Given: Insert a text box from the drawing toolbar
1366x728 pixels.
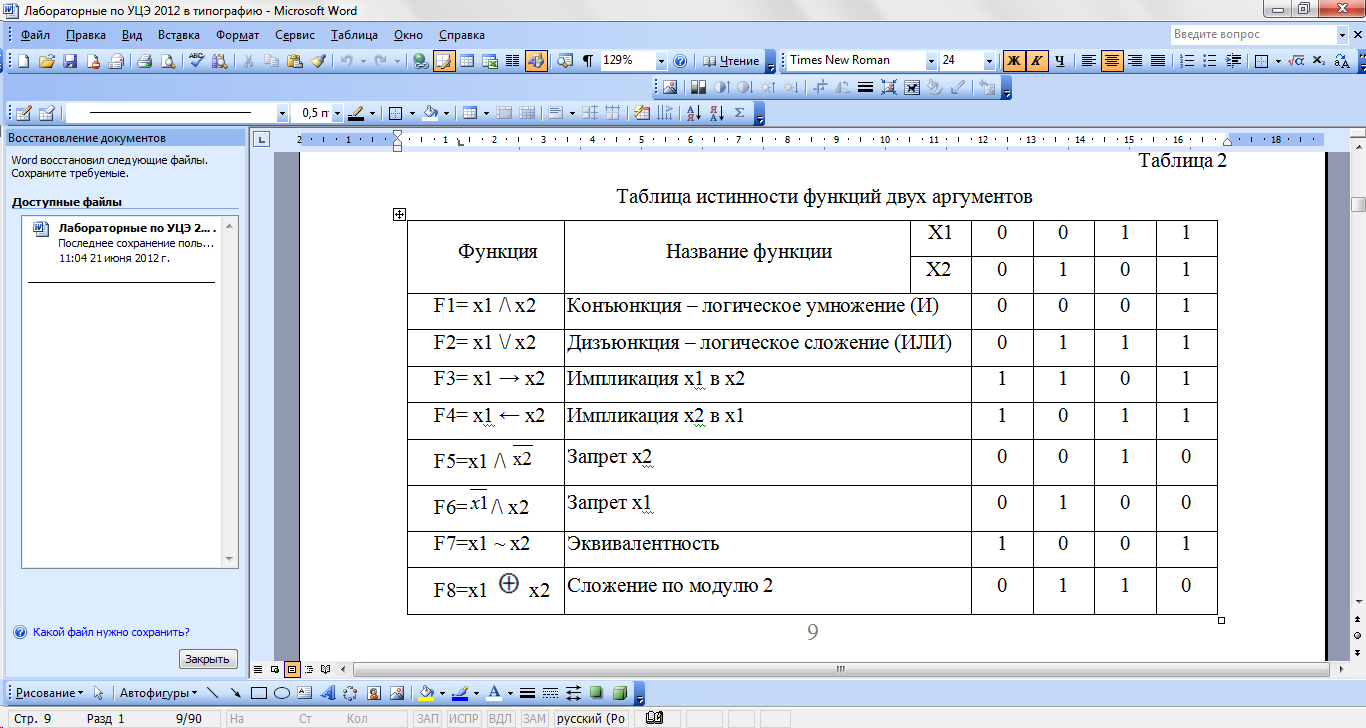Looking at the screenshot, I should coord(305,692).
